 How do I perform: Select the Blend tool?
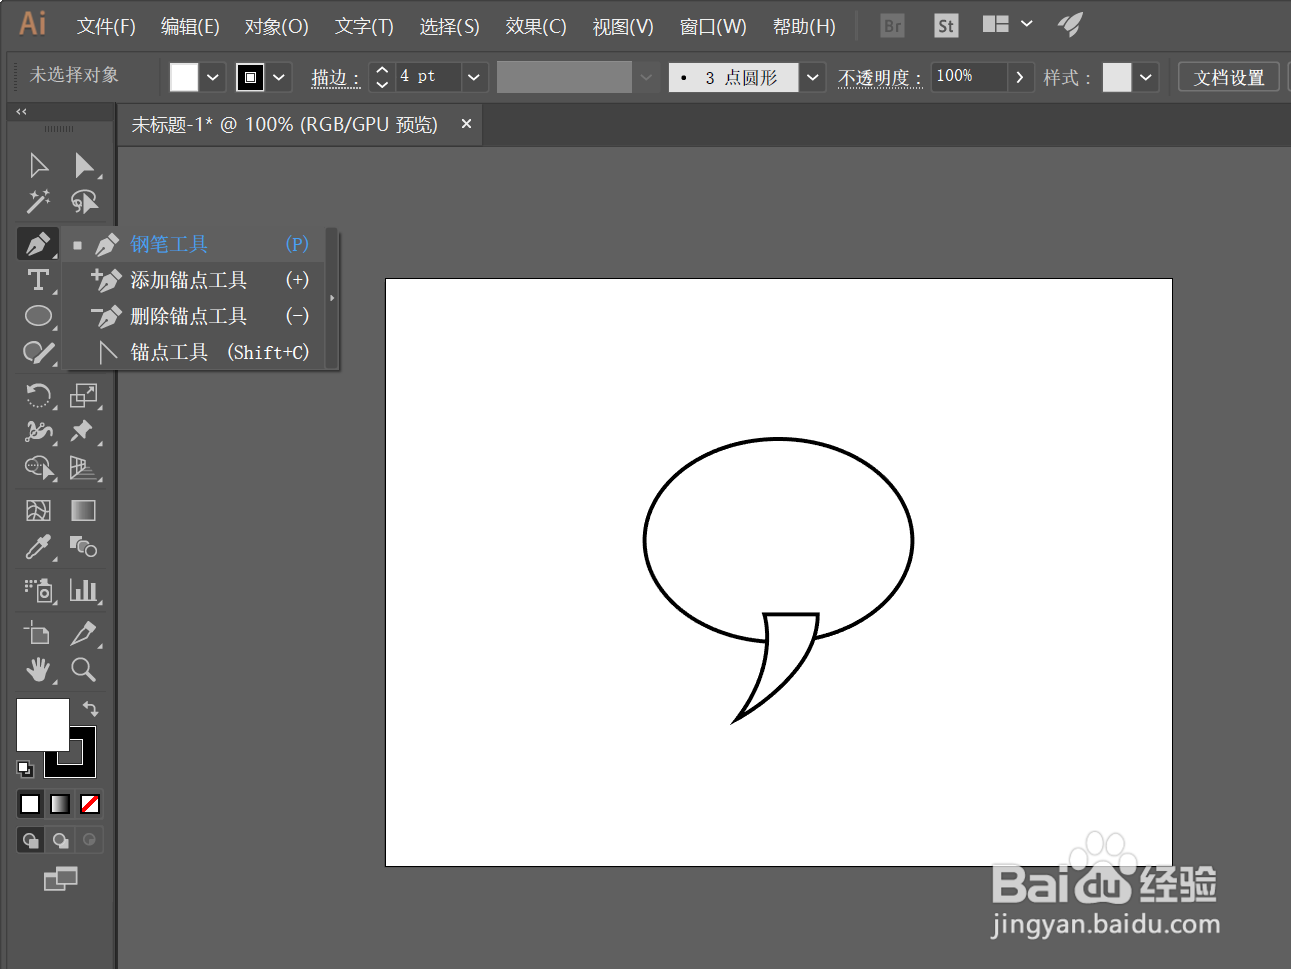pyautogui.click(x=83, y=547)
